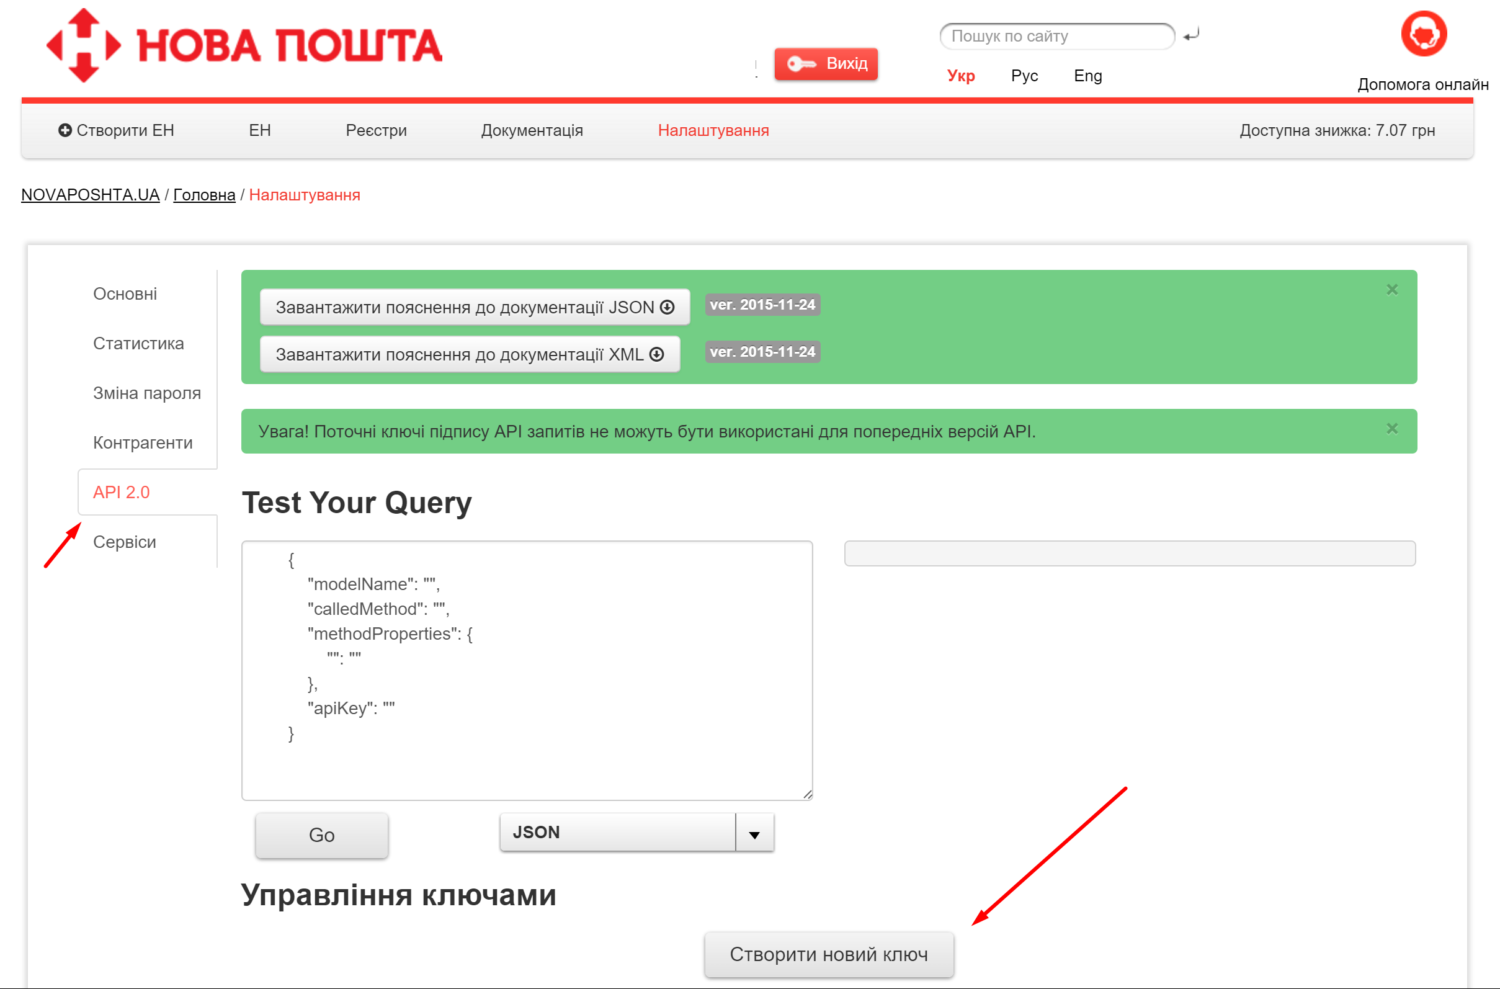Click the query response output field
Viewport: 1500px width, 989px height.
[x=1130, y=553]
